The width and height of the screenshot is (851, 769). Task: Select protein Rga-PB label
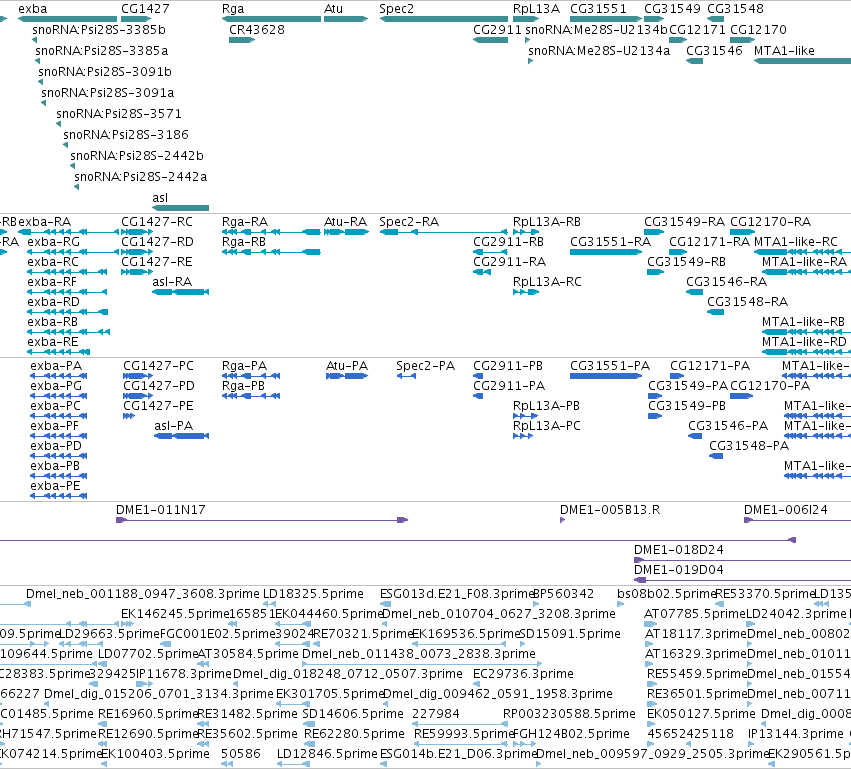pyautogui.click(x=243, y=386)
